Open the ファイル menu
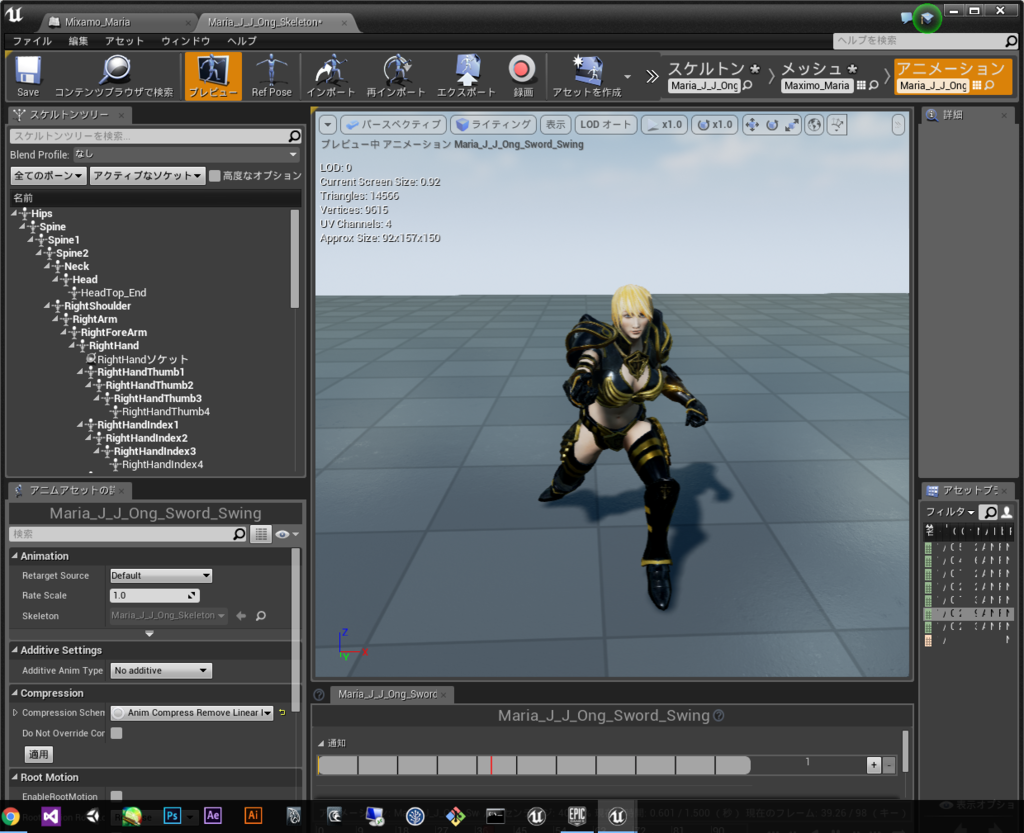1024x833 pixels. (x=33, y=41)
